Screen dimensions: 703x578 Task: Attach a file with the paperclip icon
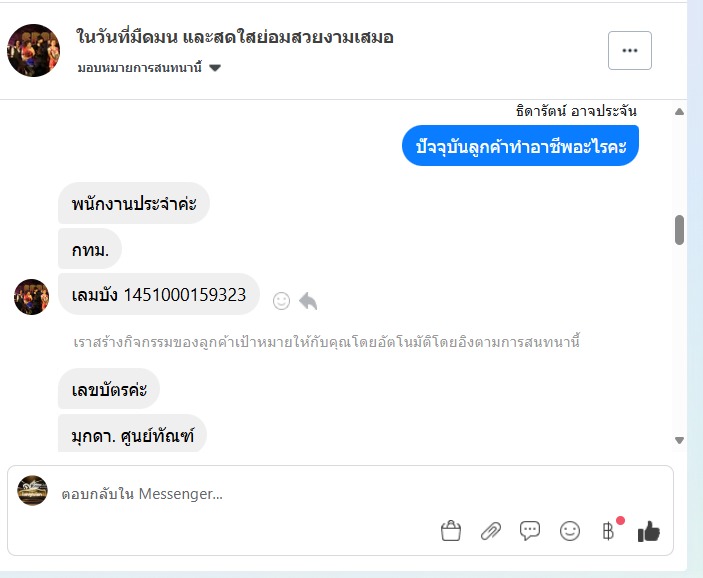point(490,531)
